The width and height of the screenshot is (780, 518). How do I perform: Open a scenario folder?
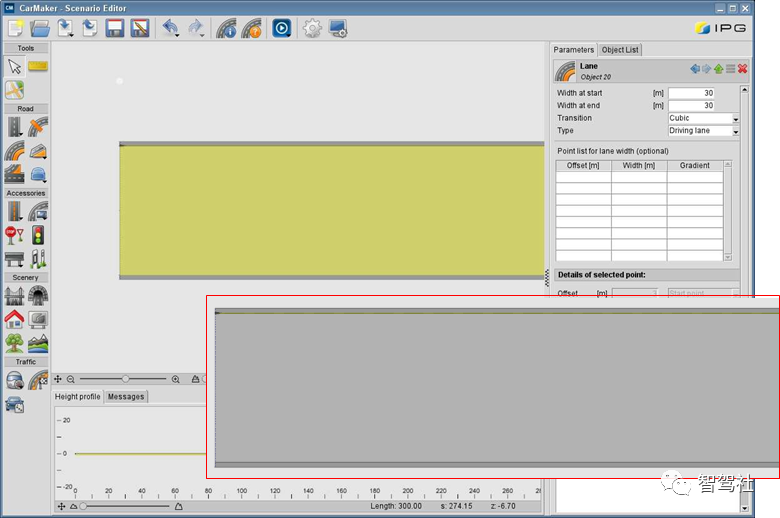pyautogui.click(x=40, y=28)
